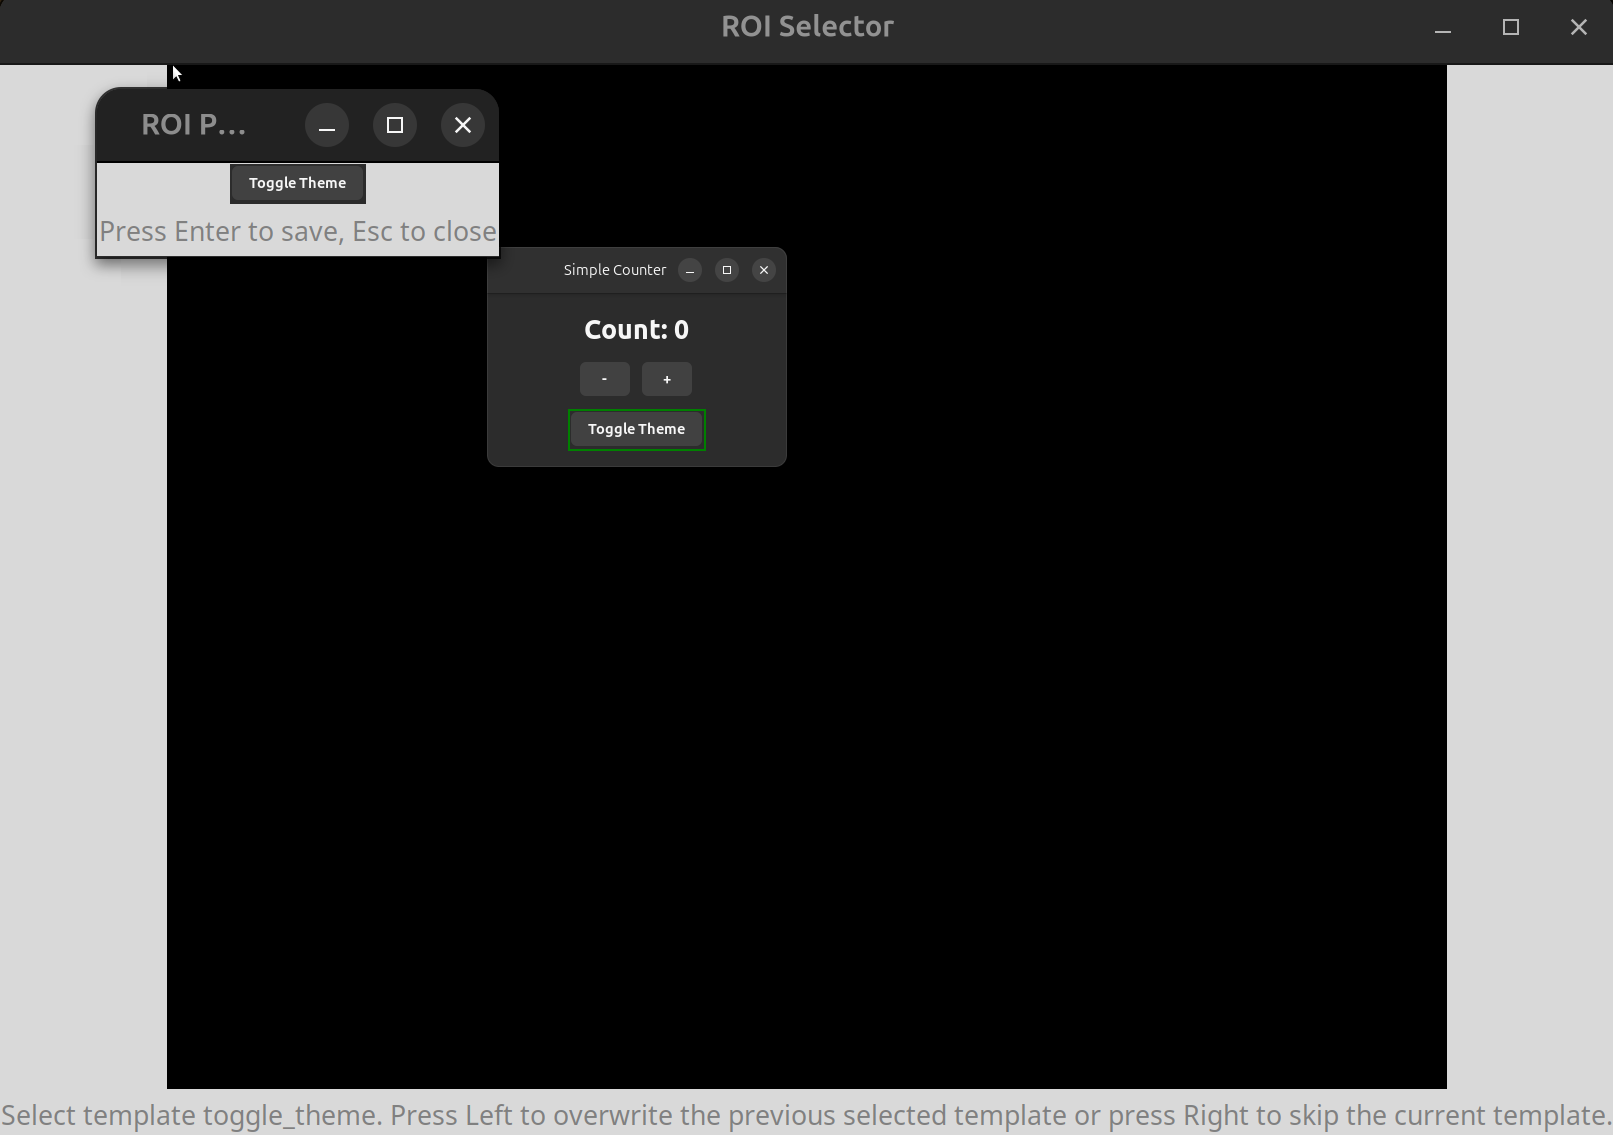Image resolution: width=1613 pixels, height=1135 pixels.
Task: Maximize the Simple Counter window
Action: [x=726, y=270]
